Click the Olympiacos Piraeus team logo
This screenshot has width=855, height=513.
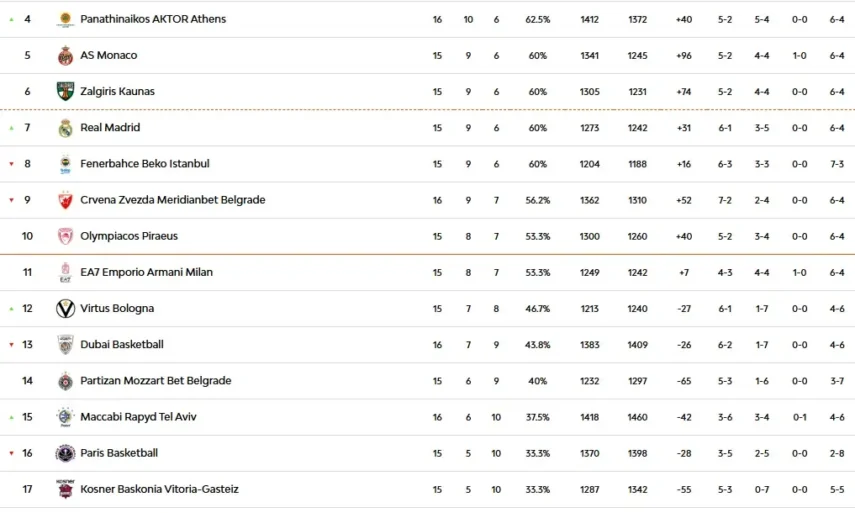pos(65,237)
